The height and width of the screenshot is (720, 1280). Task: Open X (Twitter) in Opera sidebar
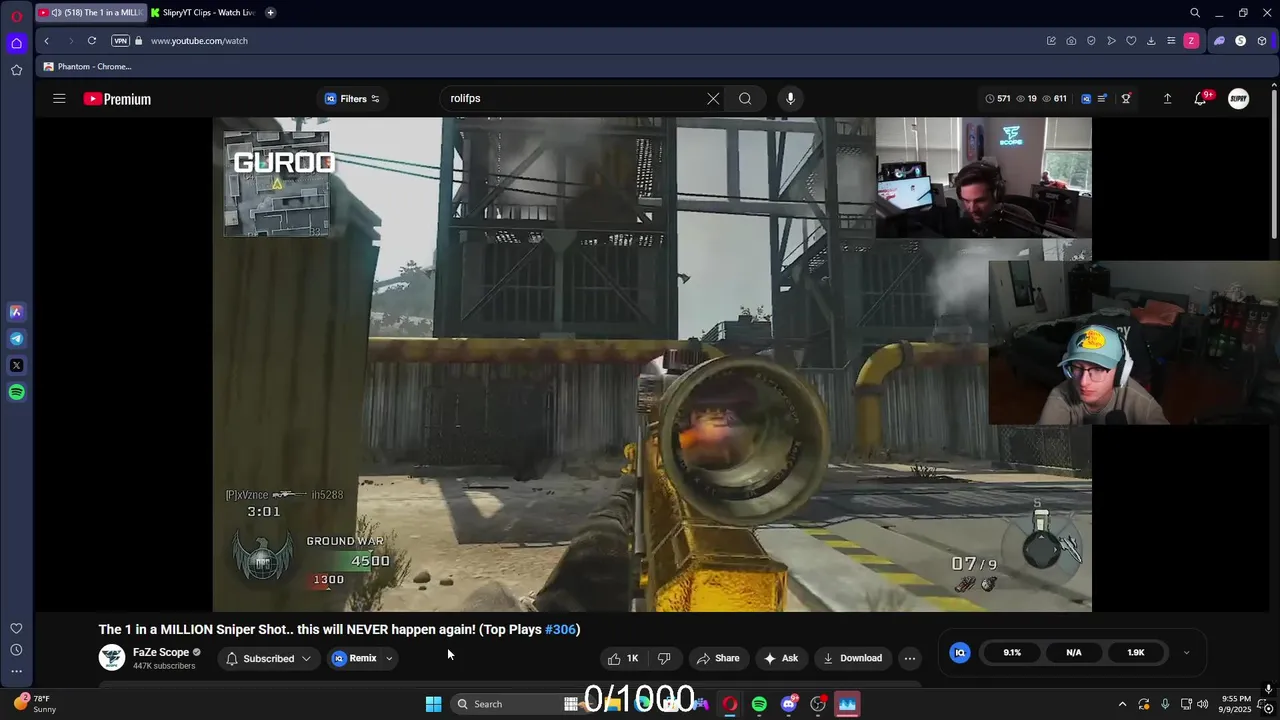(16, 366)
